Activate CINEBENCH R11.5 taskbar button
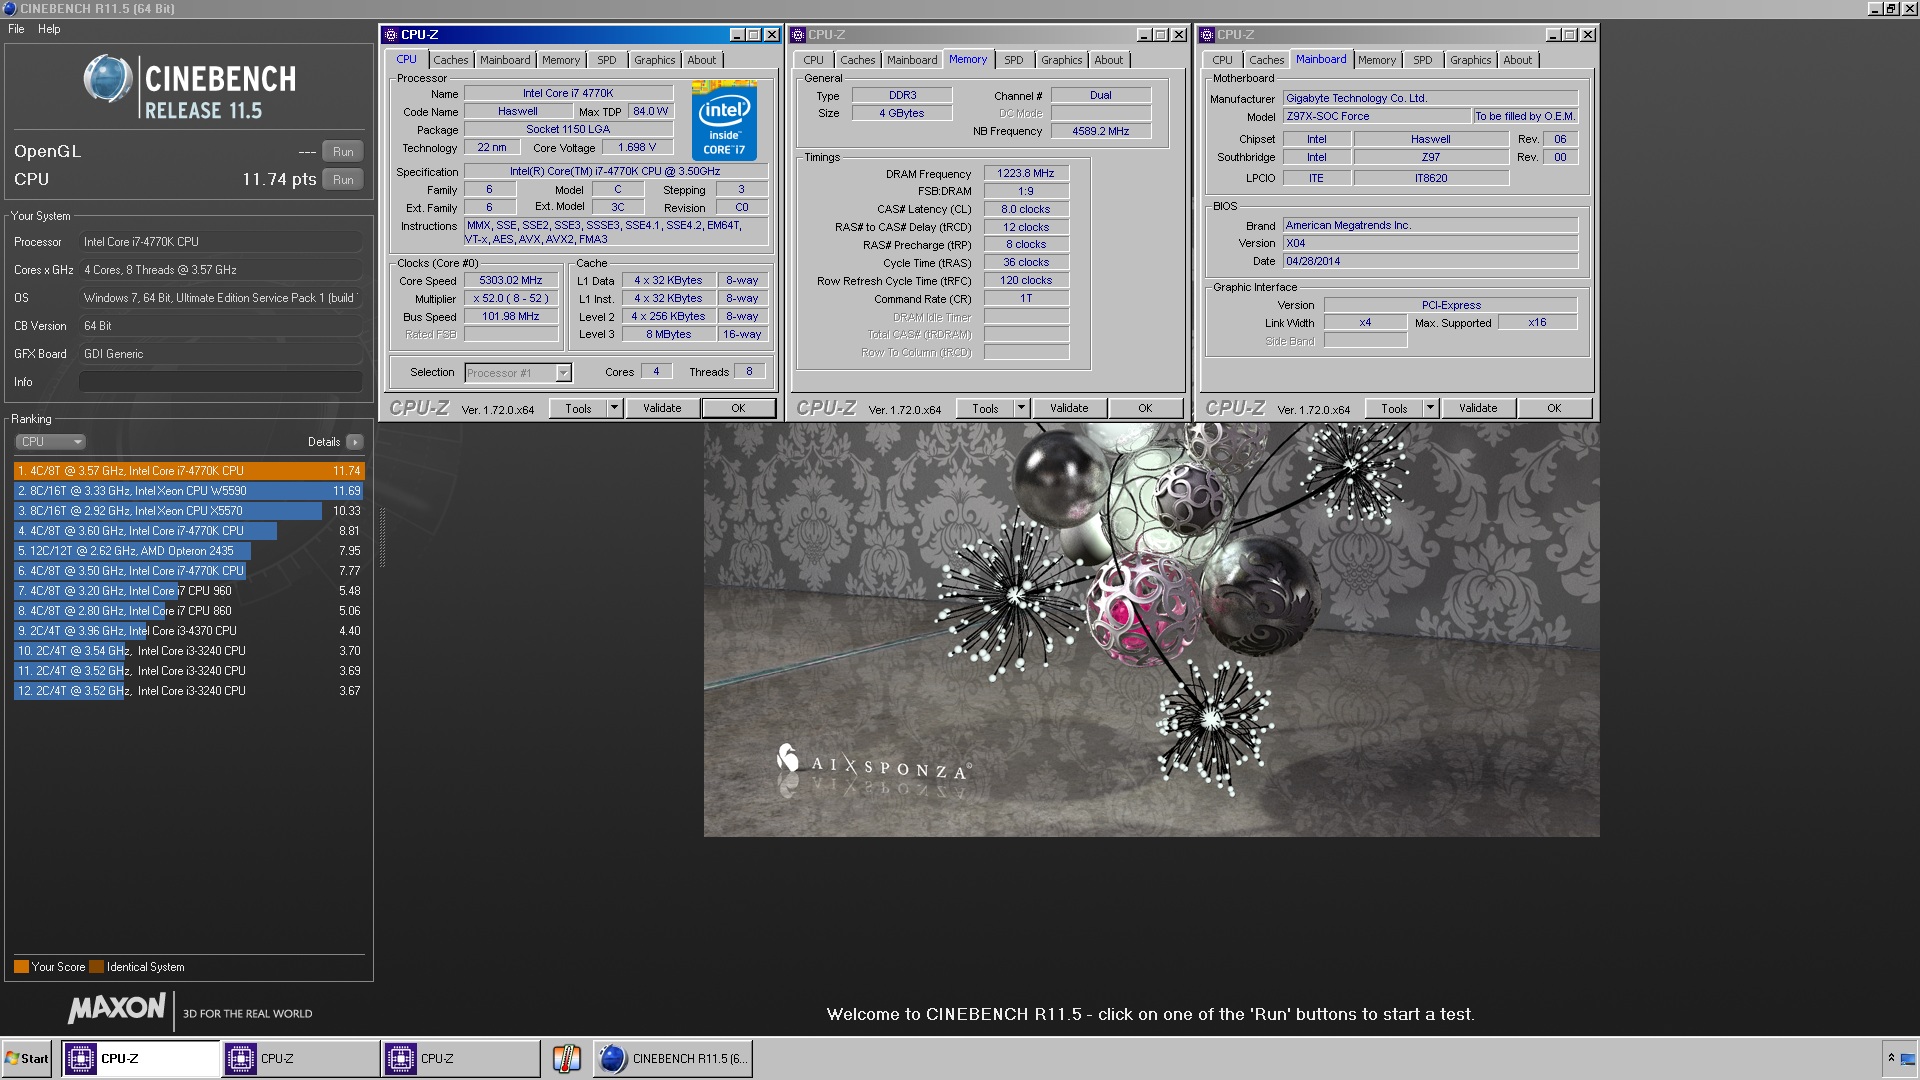1920x1080 pixels. [x=673, y=1058]
